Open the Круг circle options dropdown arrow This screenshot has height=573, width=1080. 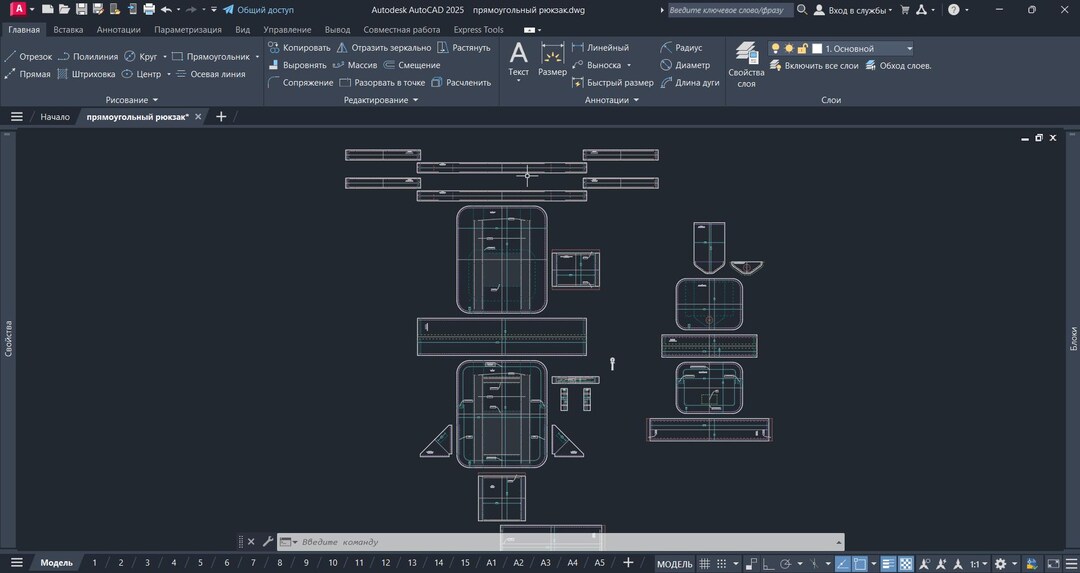pos(165,56)
